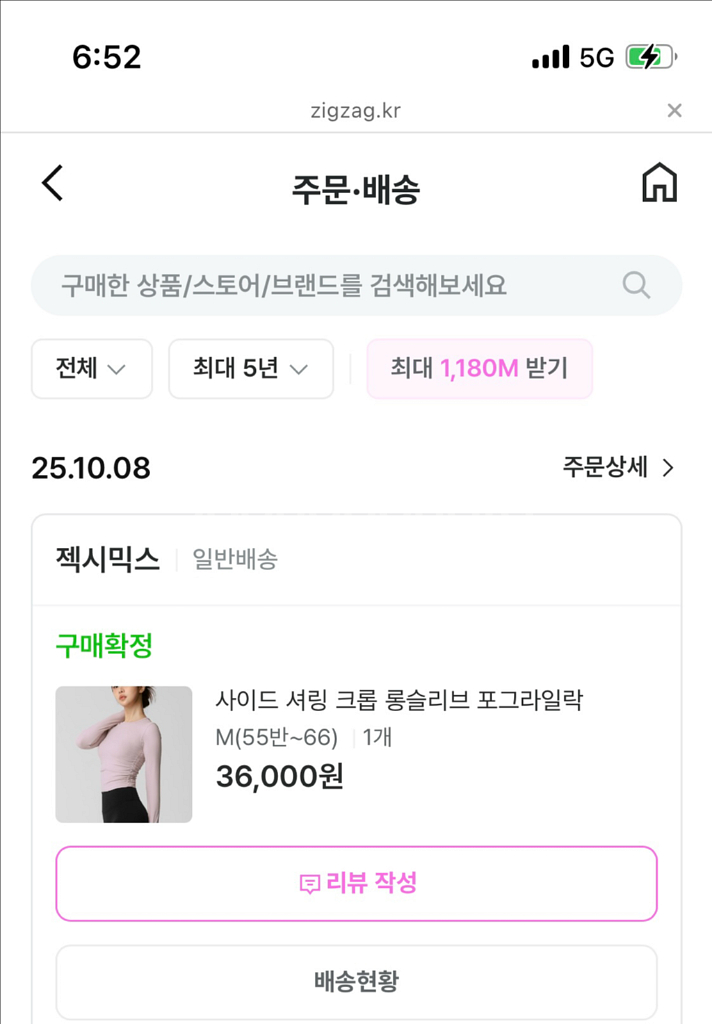This screenshot has width=712, height=1024.
Task: Tap the zigzag.kr address bar label
Action: (356, 111)
